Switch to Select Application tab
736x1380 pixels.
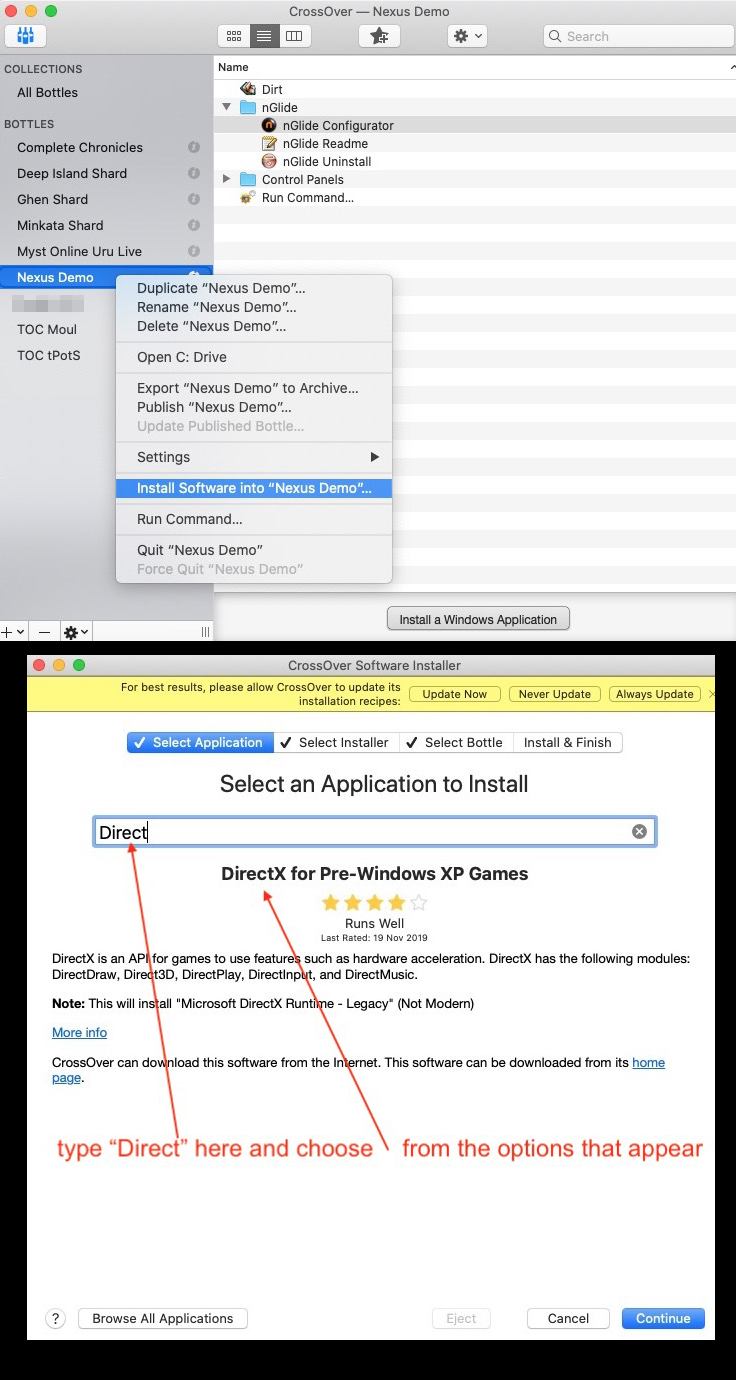pos(200,742)
